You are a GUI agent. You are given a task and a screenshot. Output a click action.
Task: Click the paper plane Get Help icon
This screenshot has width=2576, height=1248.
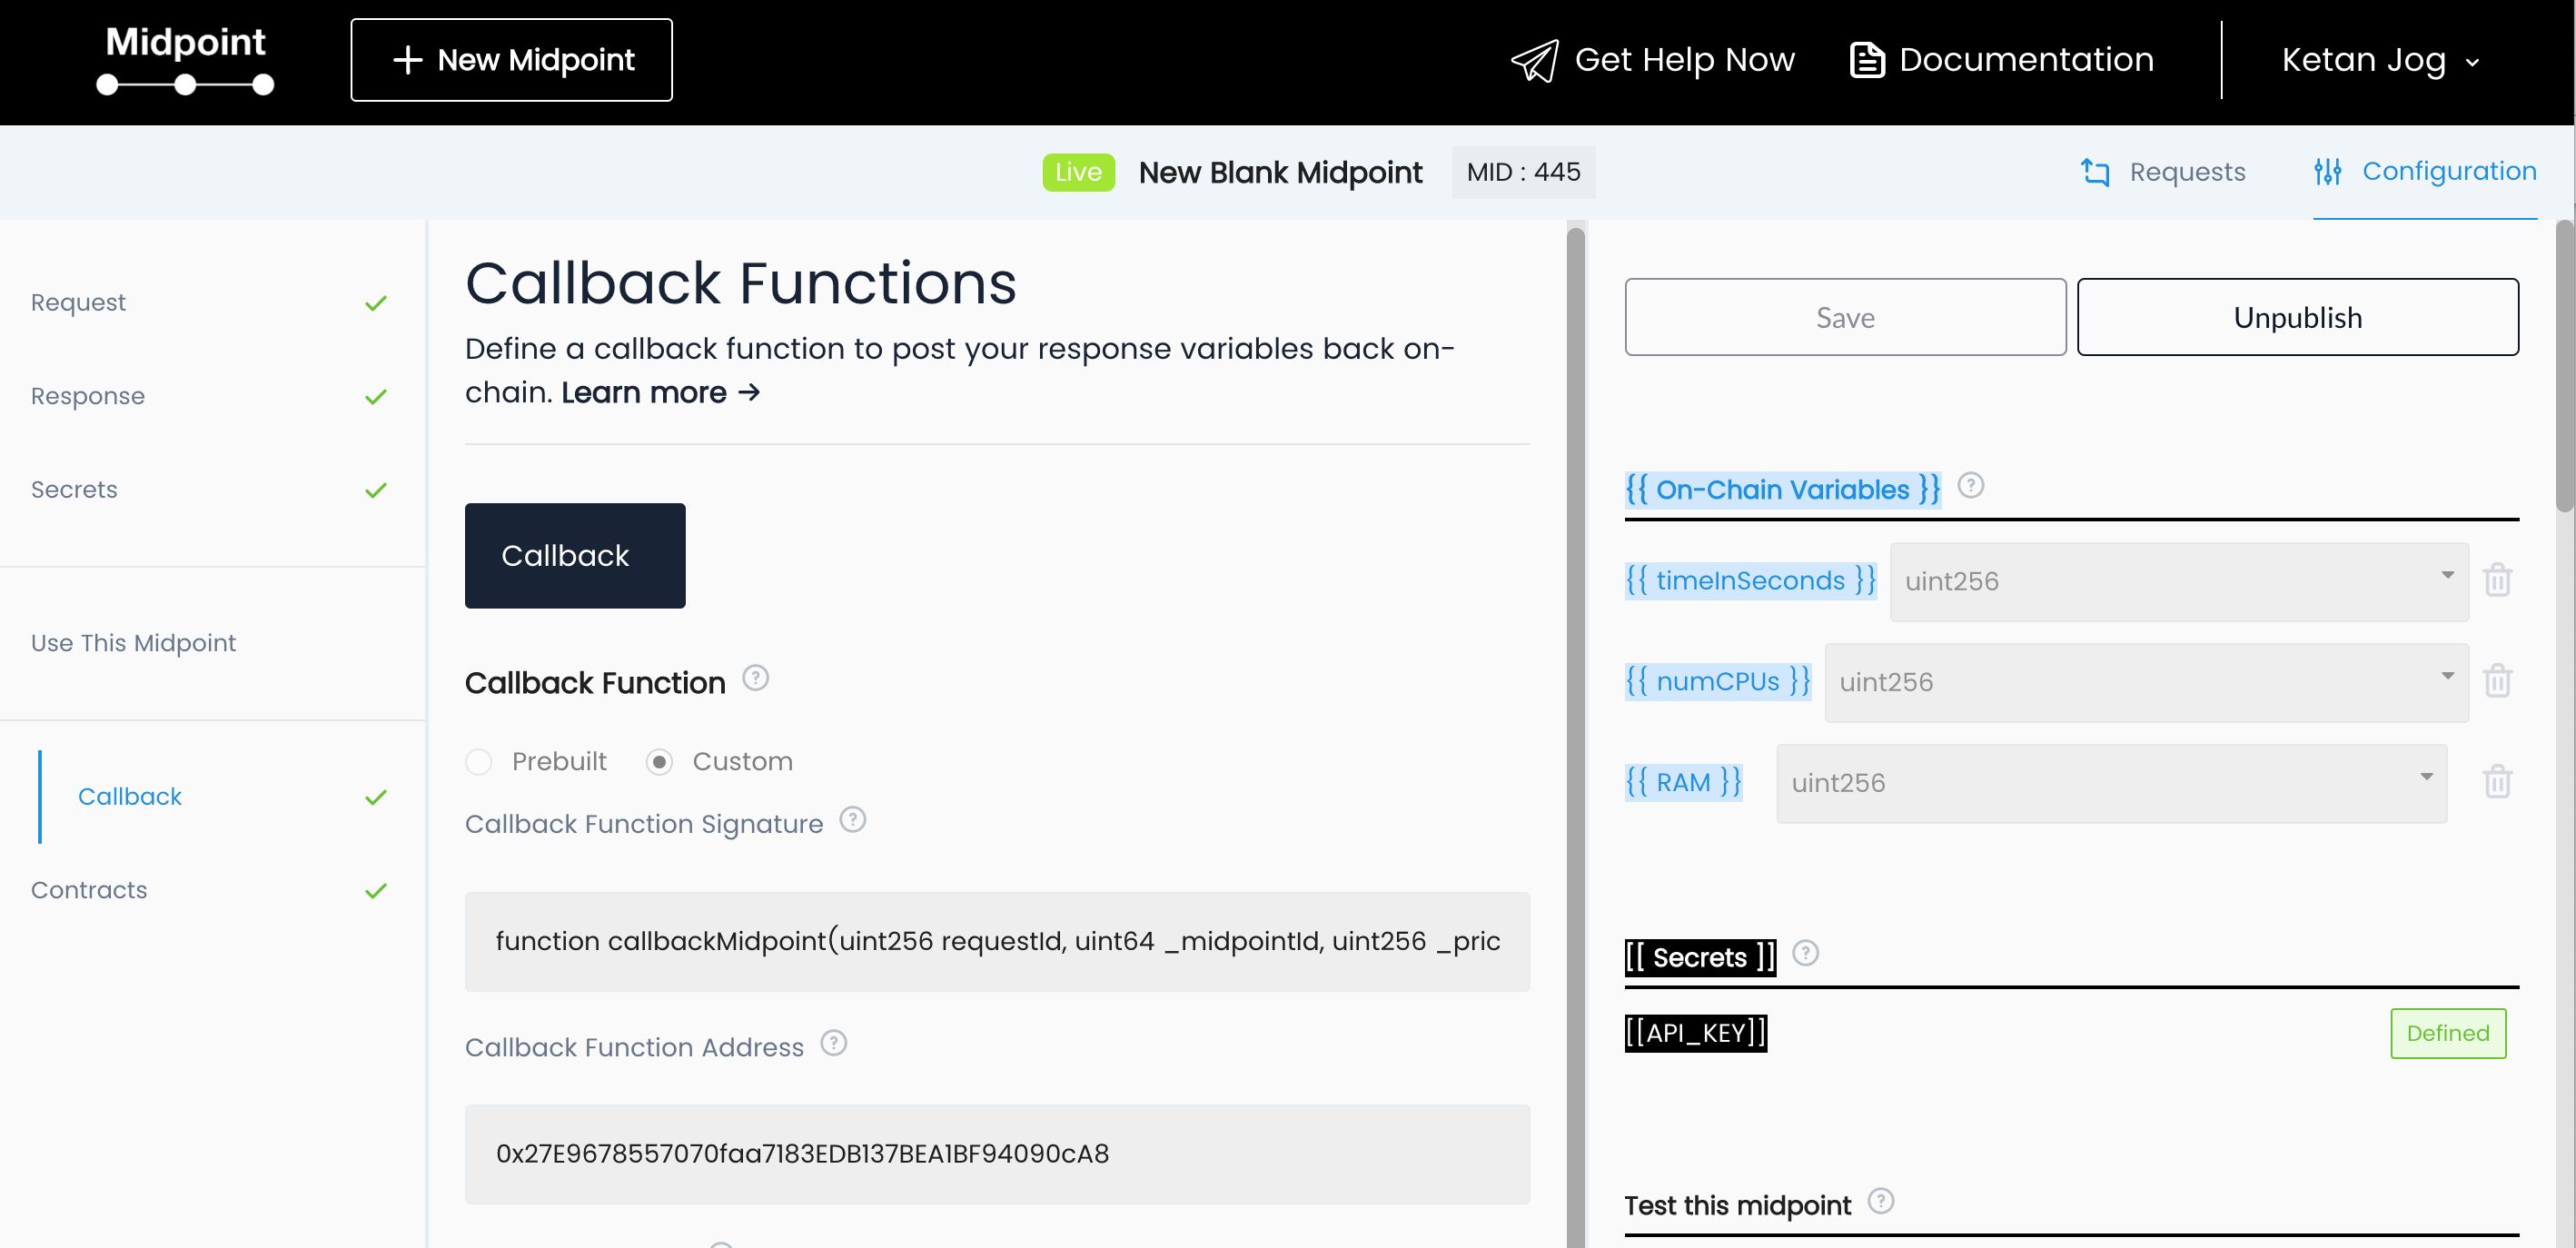1534,60
